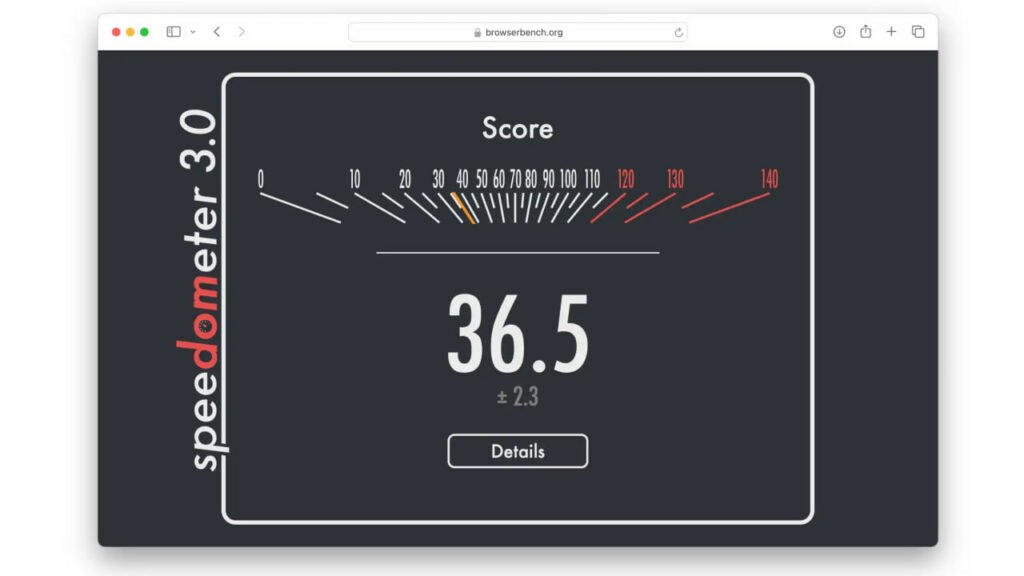
Task: Click the browserbench.org address bar
Action: (525, 31)
